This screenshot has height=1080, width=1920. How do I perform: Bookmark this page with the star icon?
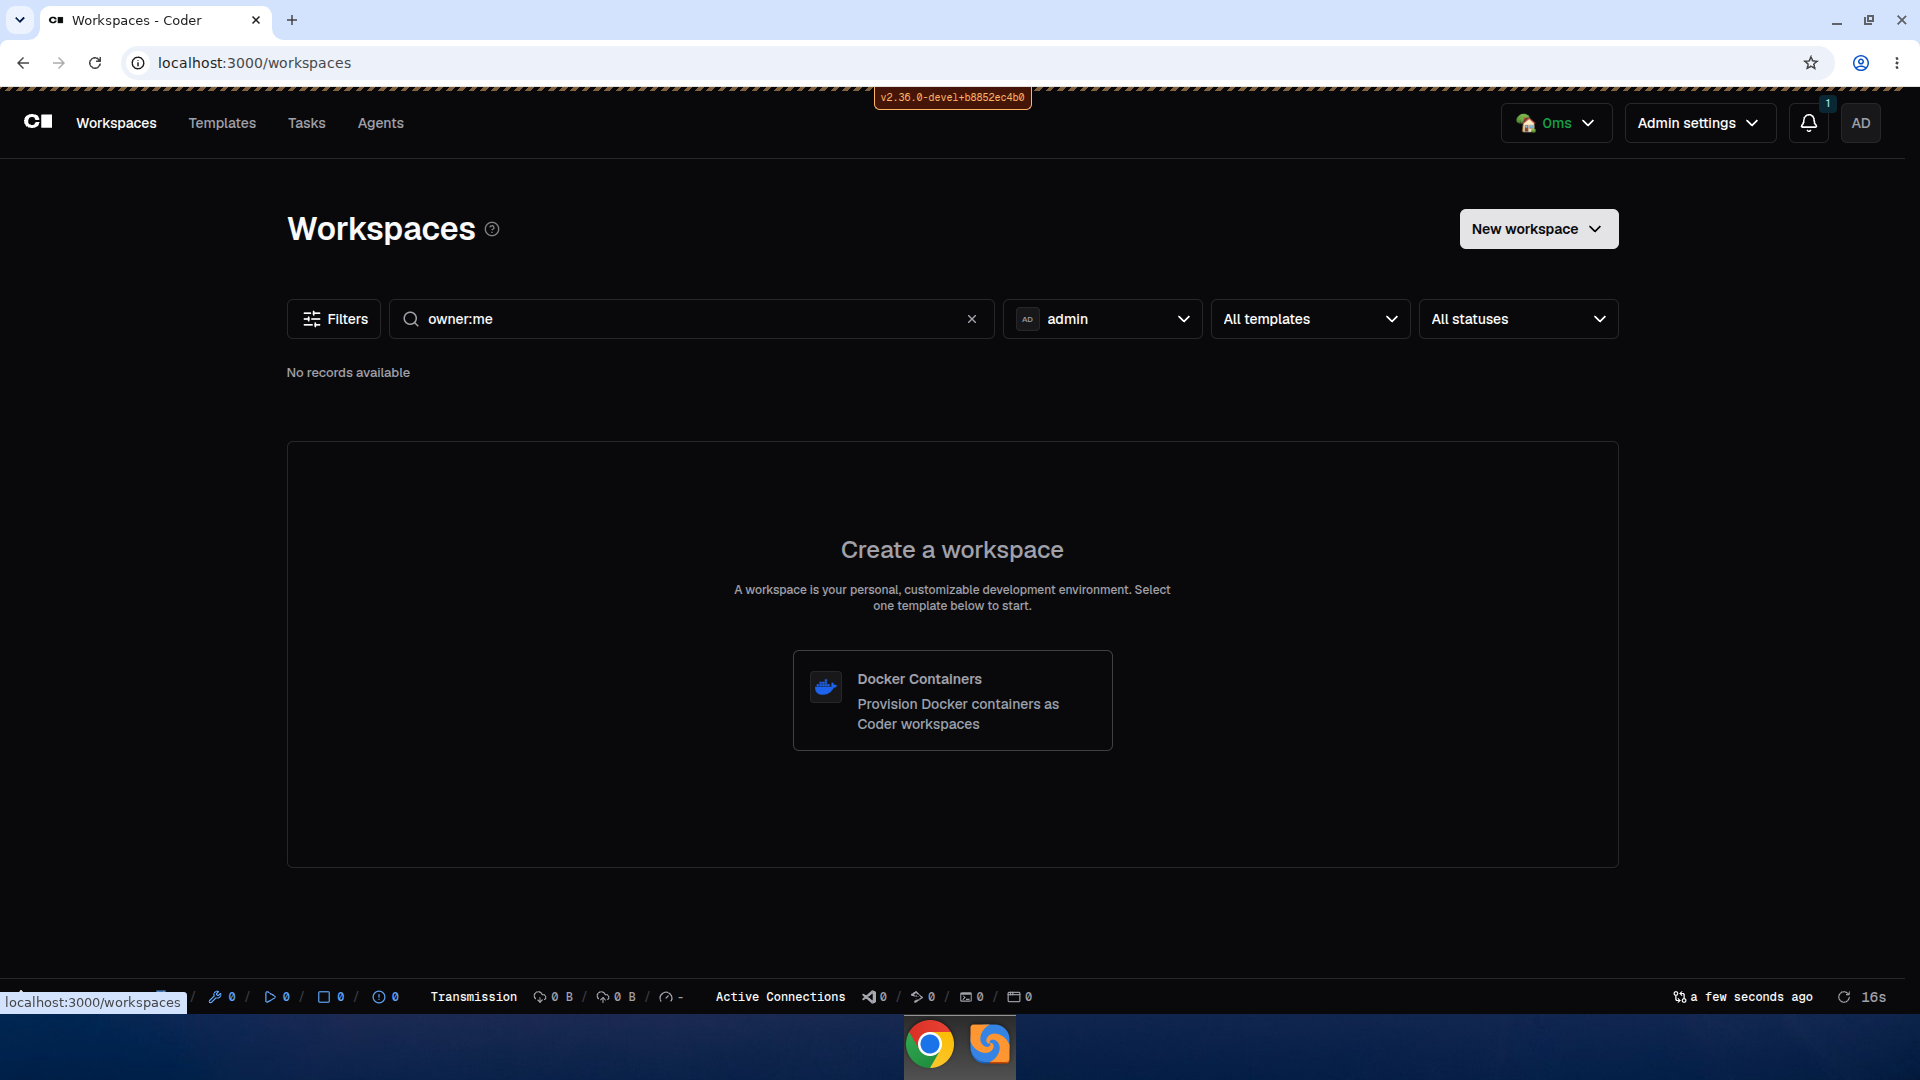1811,63
